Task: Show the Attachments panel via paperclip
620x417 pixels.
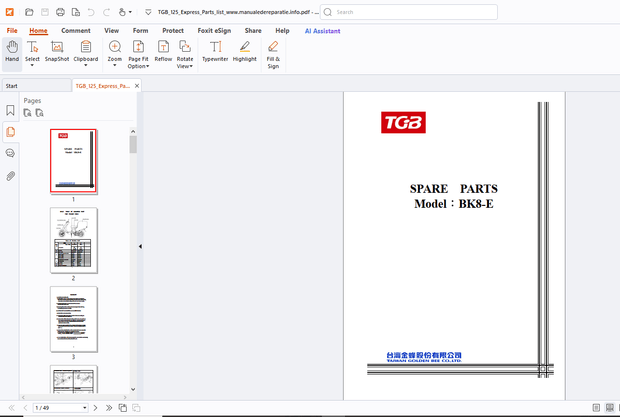Action: coord(10,175)
